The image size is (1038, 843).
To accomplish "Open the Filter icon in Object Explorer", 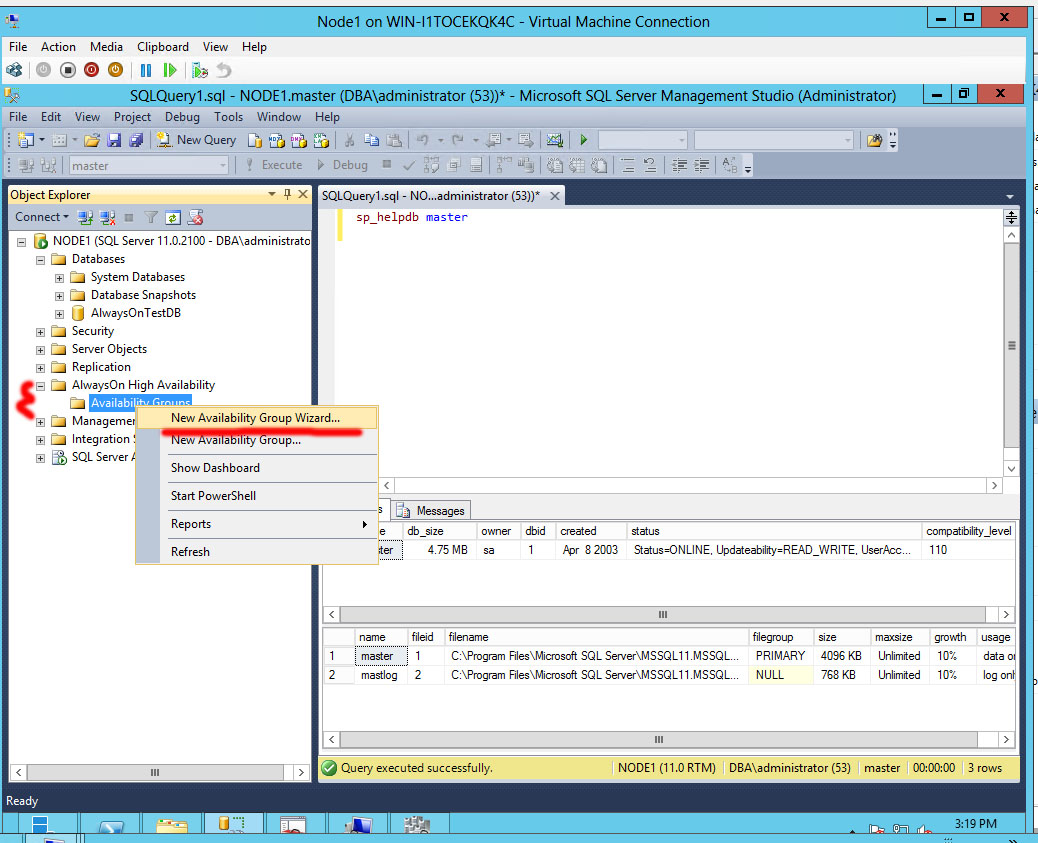I will tap(150, 216).
